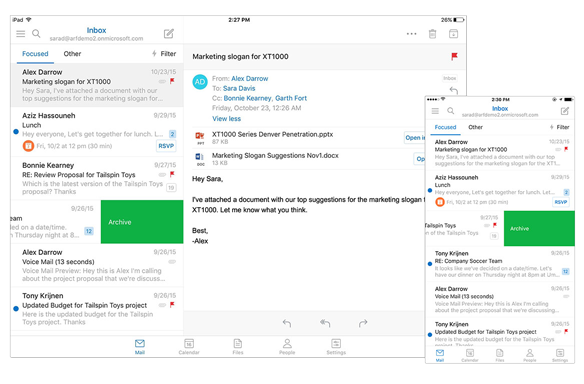The width and height of the screenshot is (584, 384).
Task: Open the Filter options on iPad
Action: [x=164, y=54]
